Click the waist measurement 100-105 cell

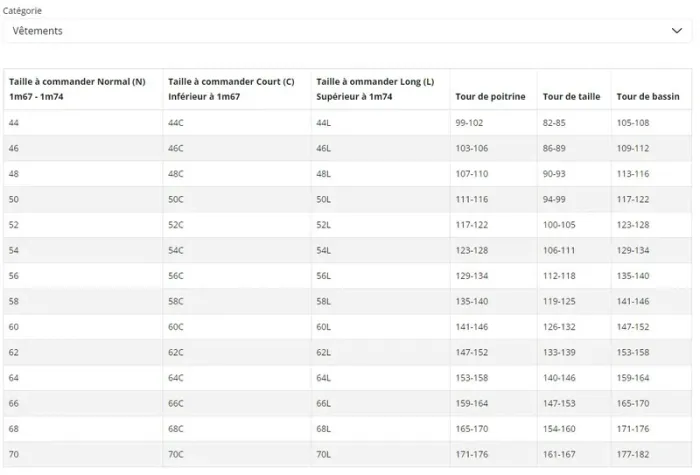point(559,225)
